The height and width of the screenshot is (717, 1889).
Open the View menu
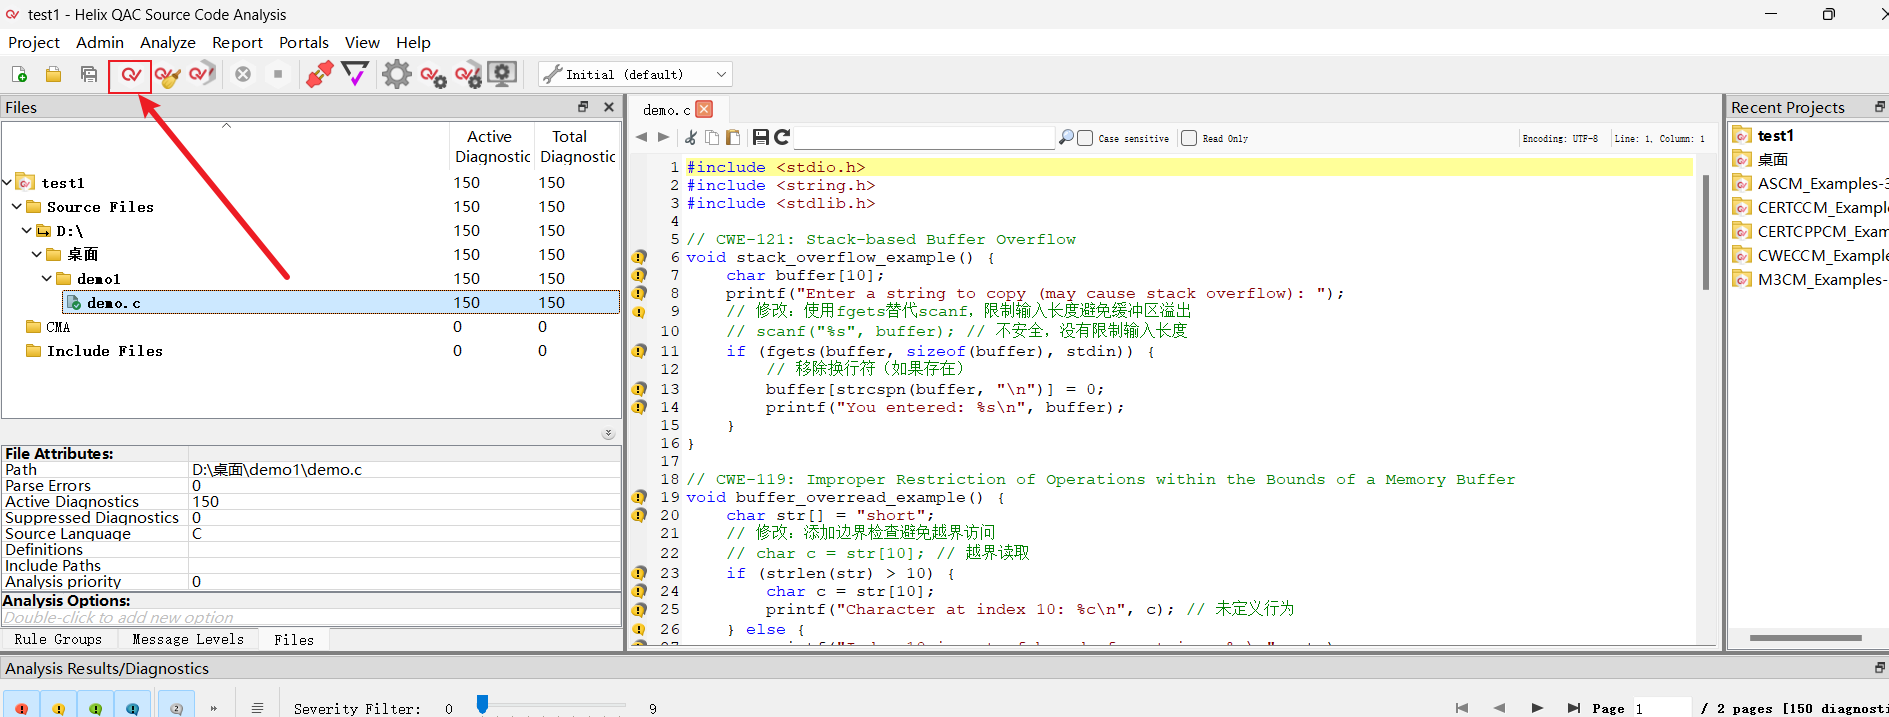(362, 42)
